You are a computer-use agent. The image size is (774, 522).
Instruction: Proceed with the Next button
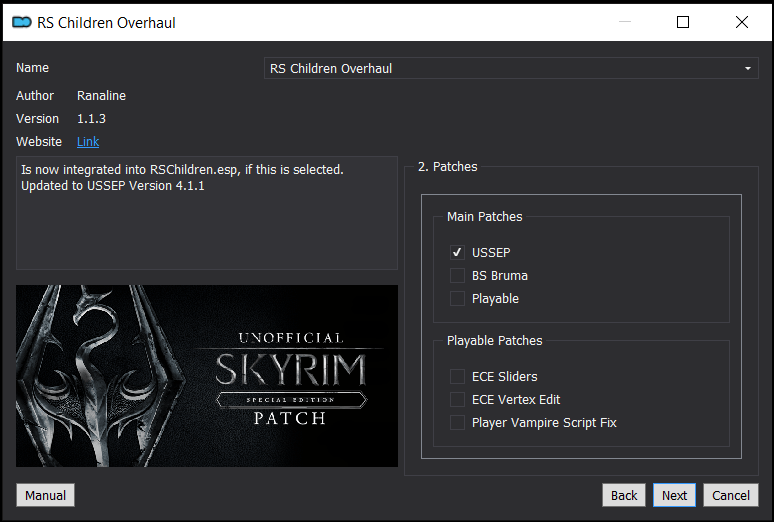pos(674,495)
